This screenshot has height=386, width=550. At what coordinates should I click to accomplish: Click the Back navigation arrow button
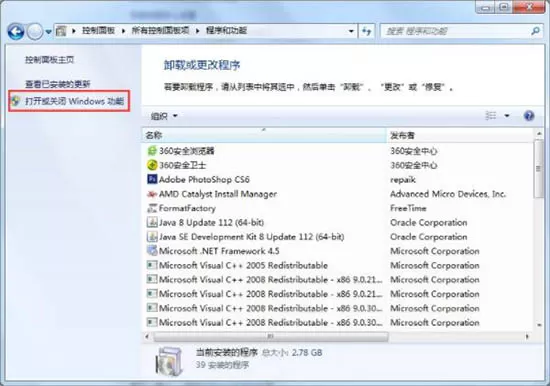coord(16,32)
